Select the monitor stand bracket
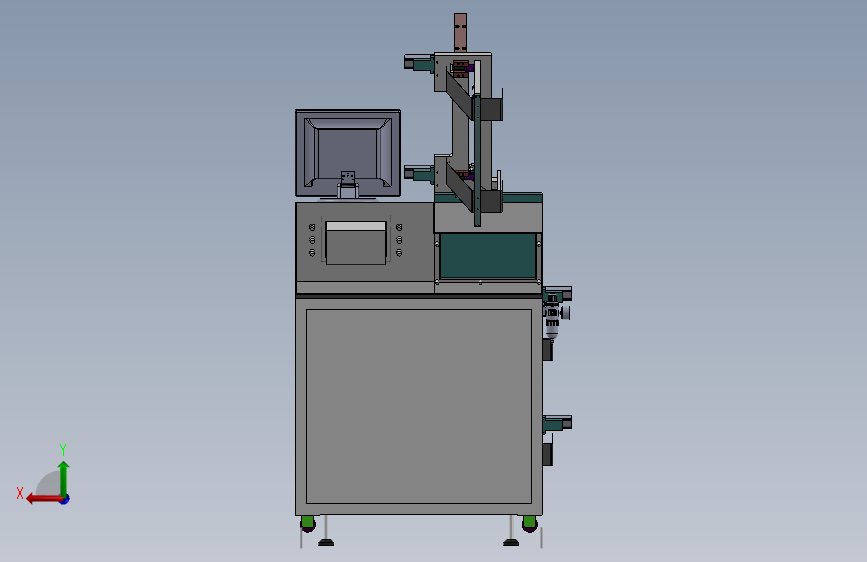Screen dimensions: 867x562 [x=348, y=185]
